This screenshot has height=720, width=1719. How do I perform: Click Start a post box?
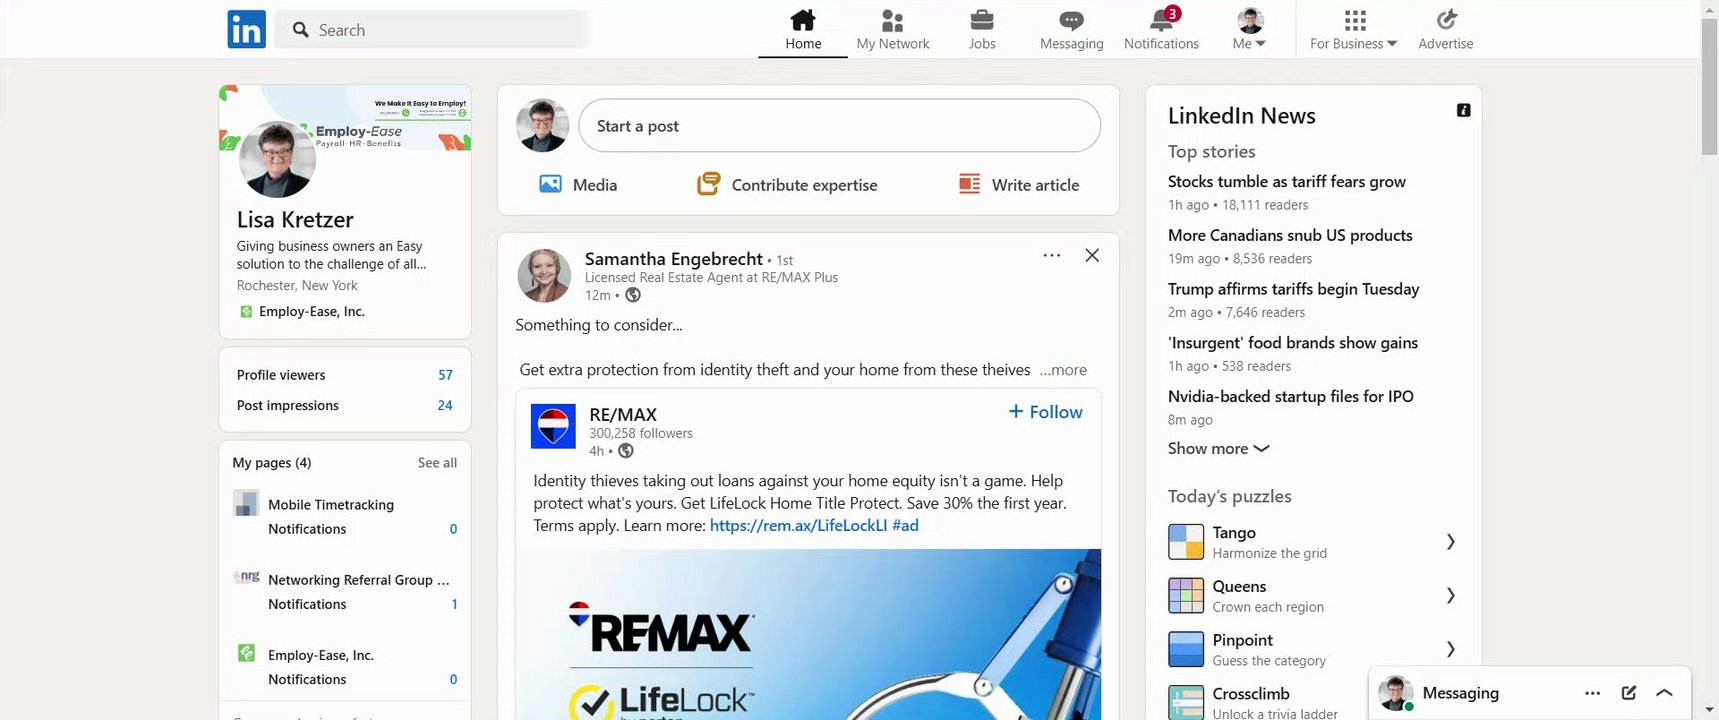click(839, 126)
